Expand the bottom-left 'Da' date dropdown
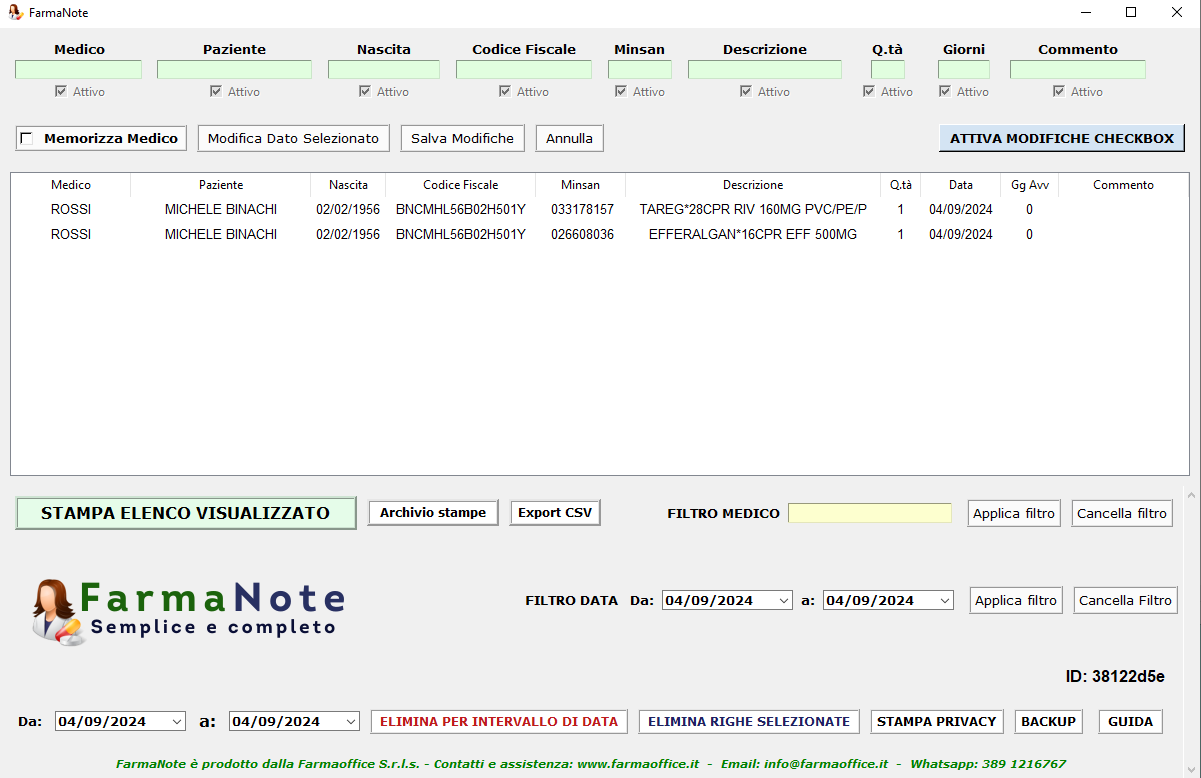Viewport: 1201px width, 778px height. 177,722
